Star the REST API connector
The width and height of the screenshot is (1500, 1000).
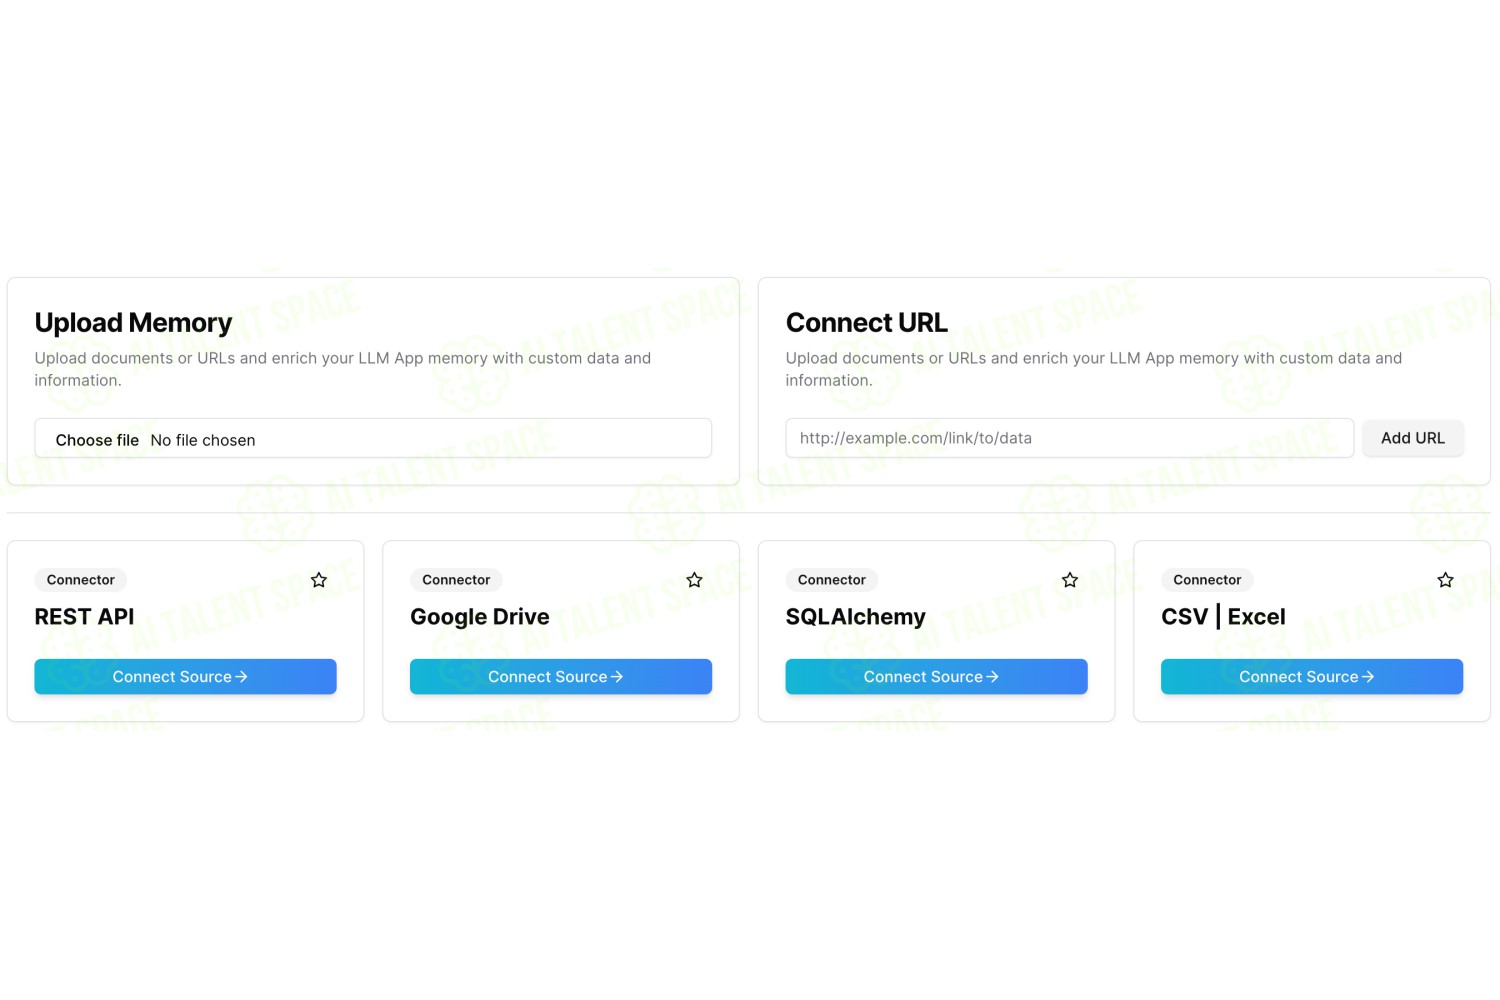[319, 580]
